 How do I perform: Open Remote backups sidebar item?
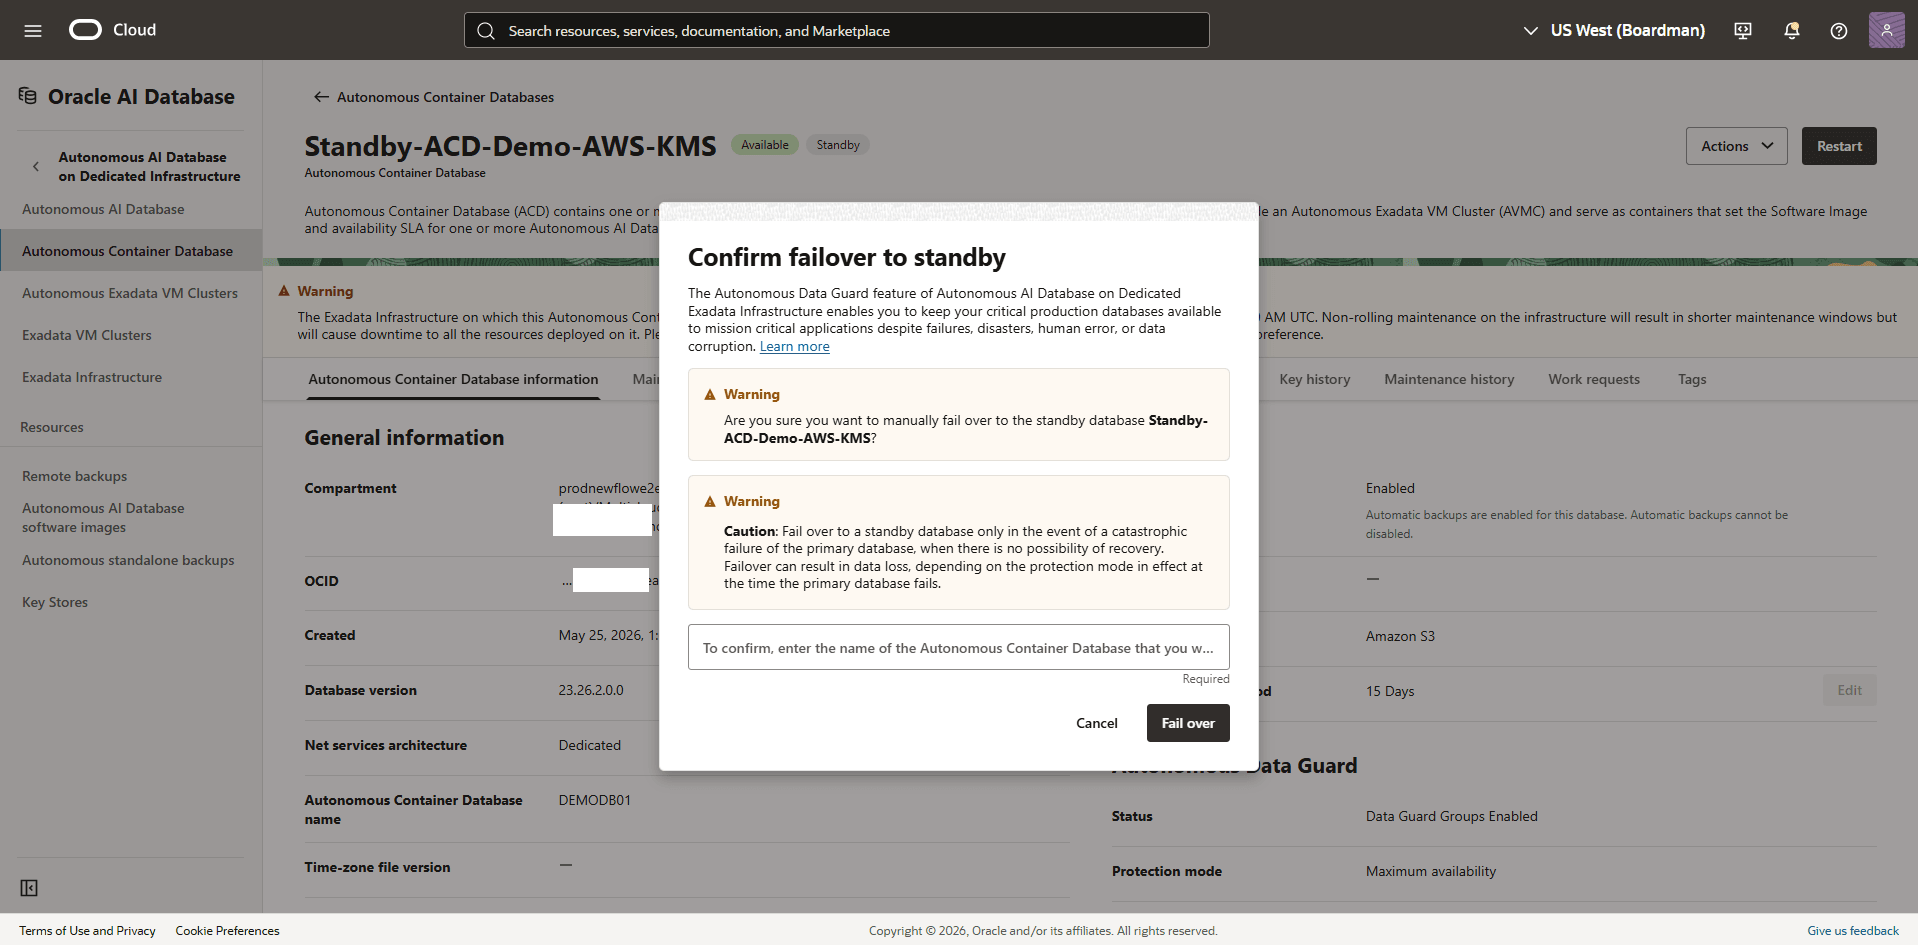(x=75, y=476)
